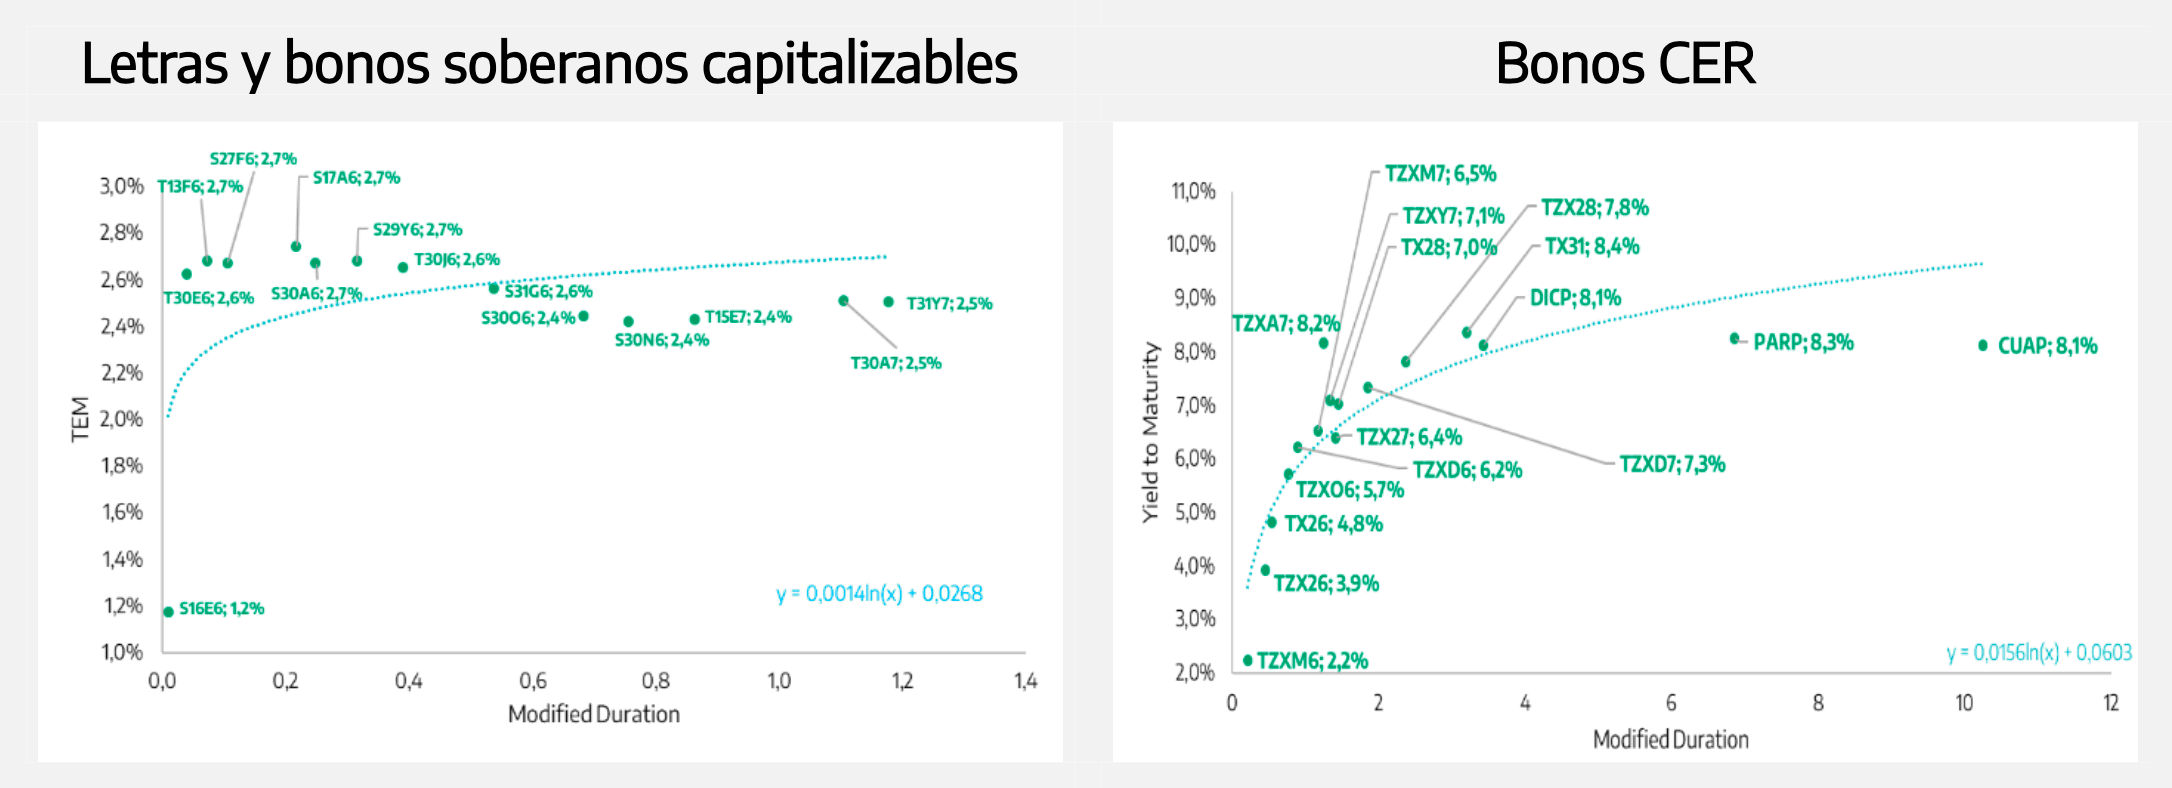Select the PARP; 8,3% data label
Image resolution: width=2172 pixels, height=788 pixels.
[1803, 343]
